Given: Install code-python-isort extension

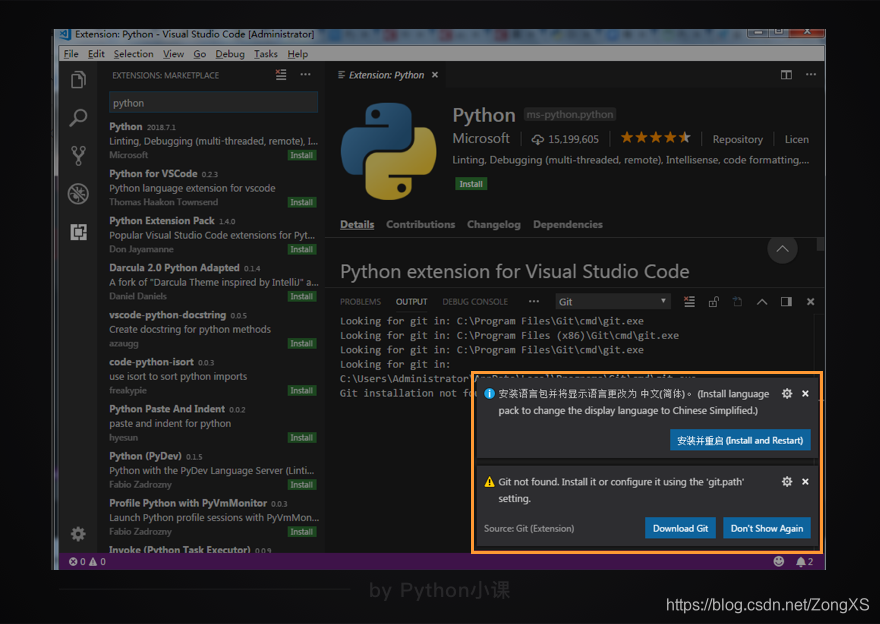Looking at the screenshot, I should tap(302, 391).
